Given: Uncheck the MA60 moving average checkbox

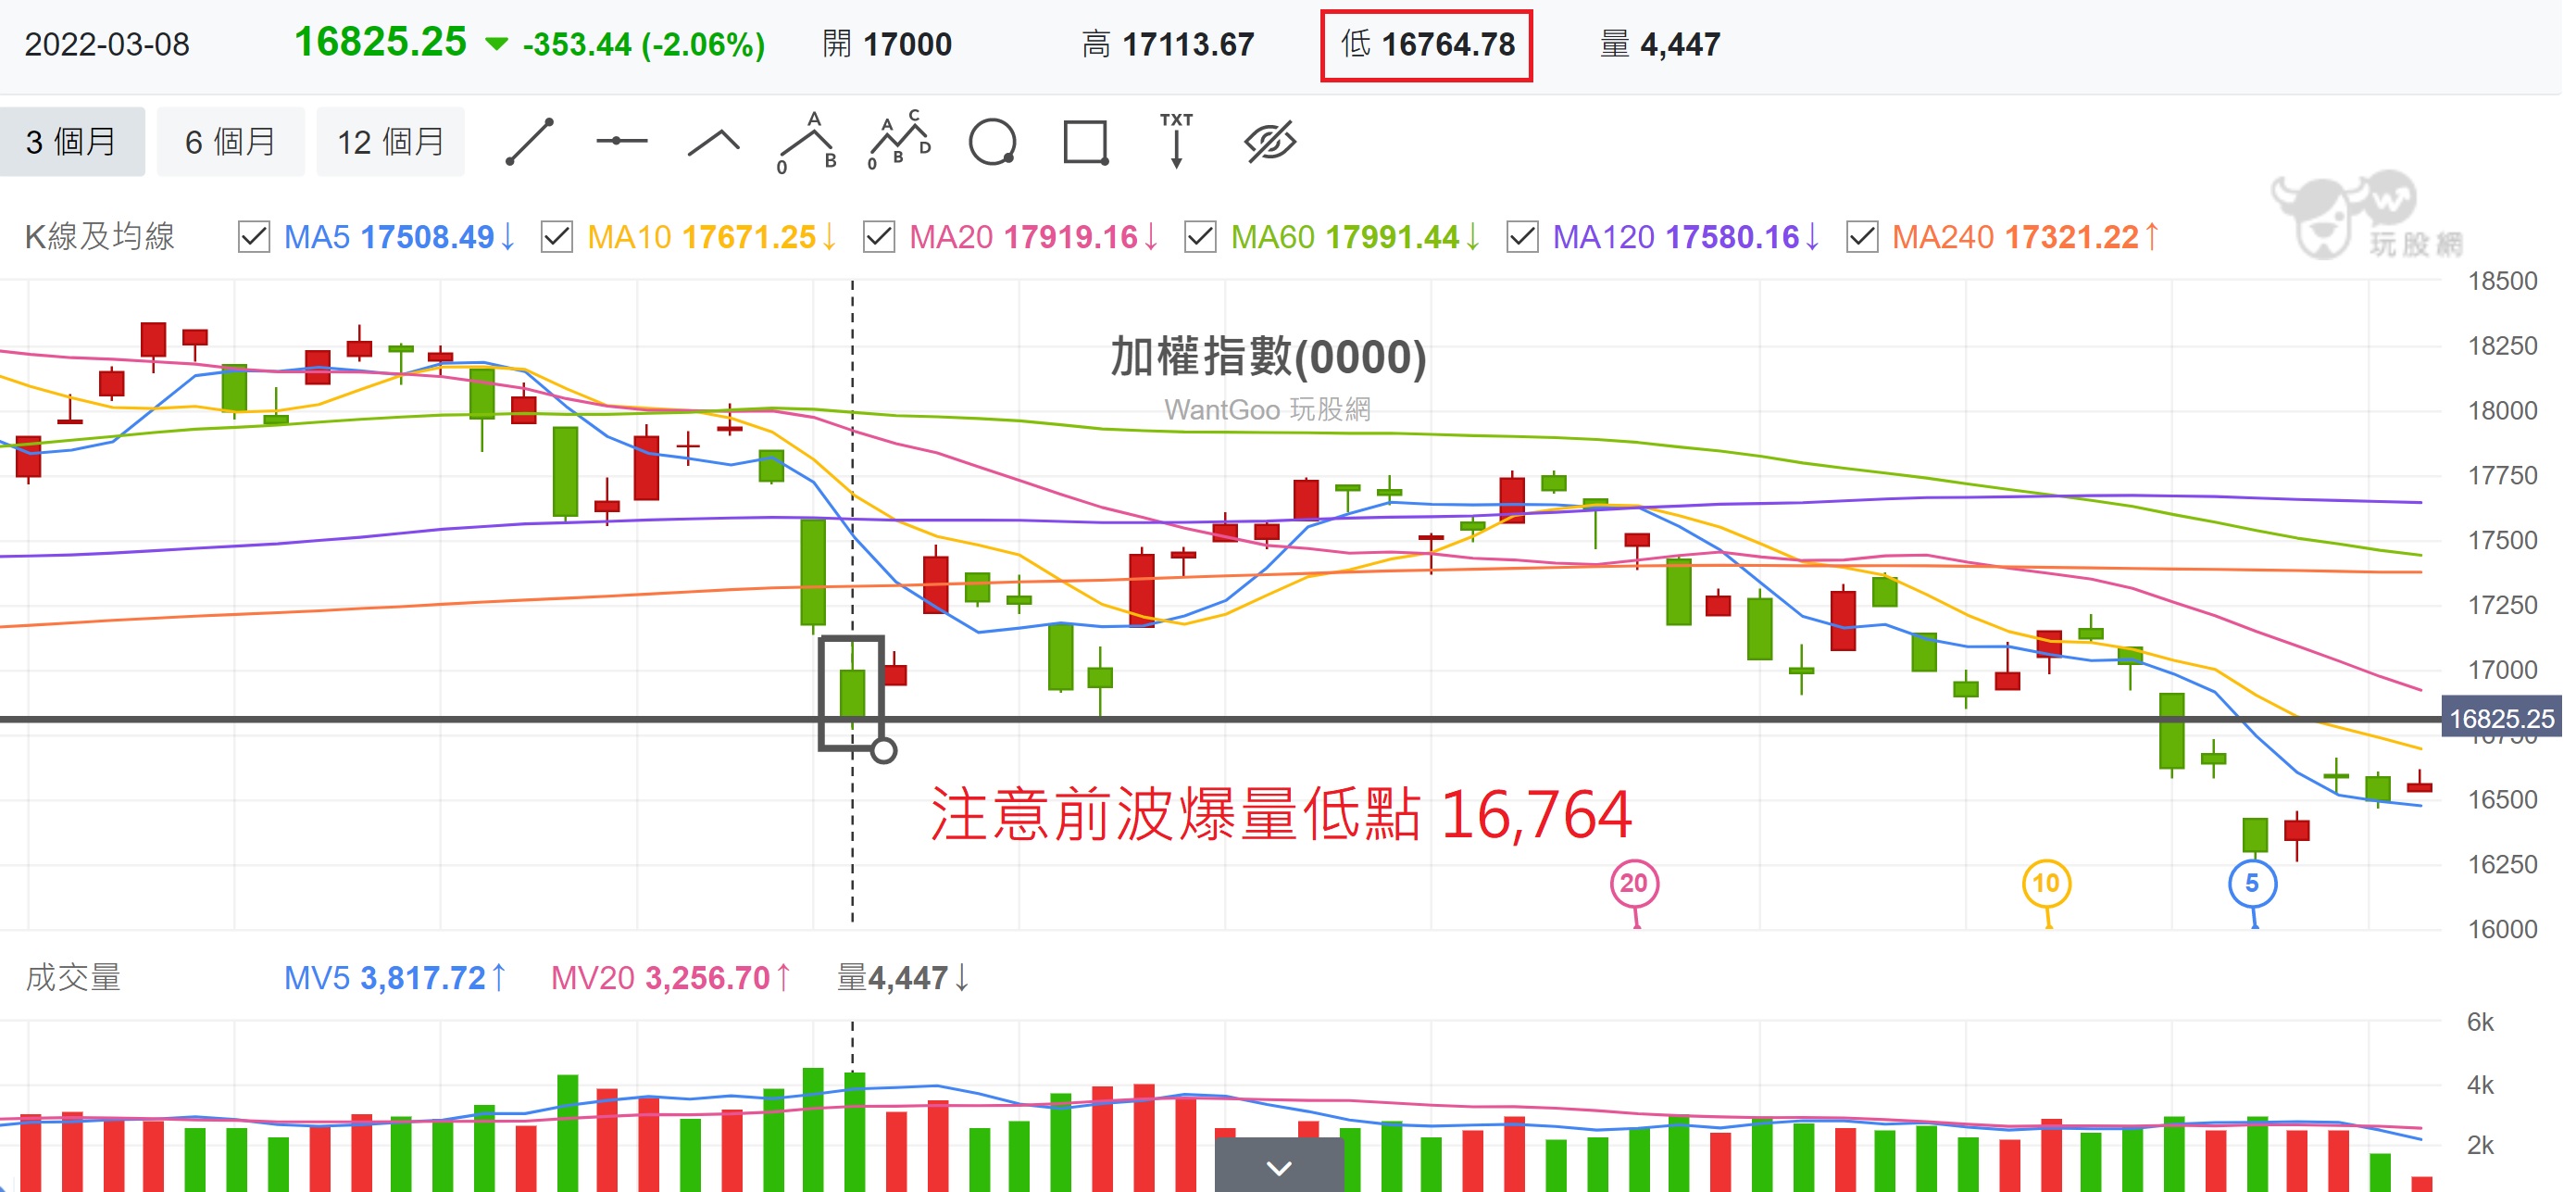Looking at the screenshot, I should coord(1200,238).
